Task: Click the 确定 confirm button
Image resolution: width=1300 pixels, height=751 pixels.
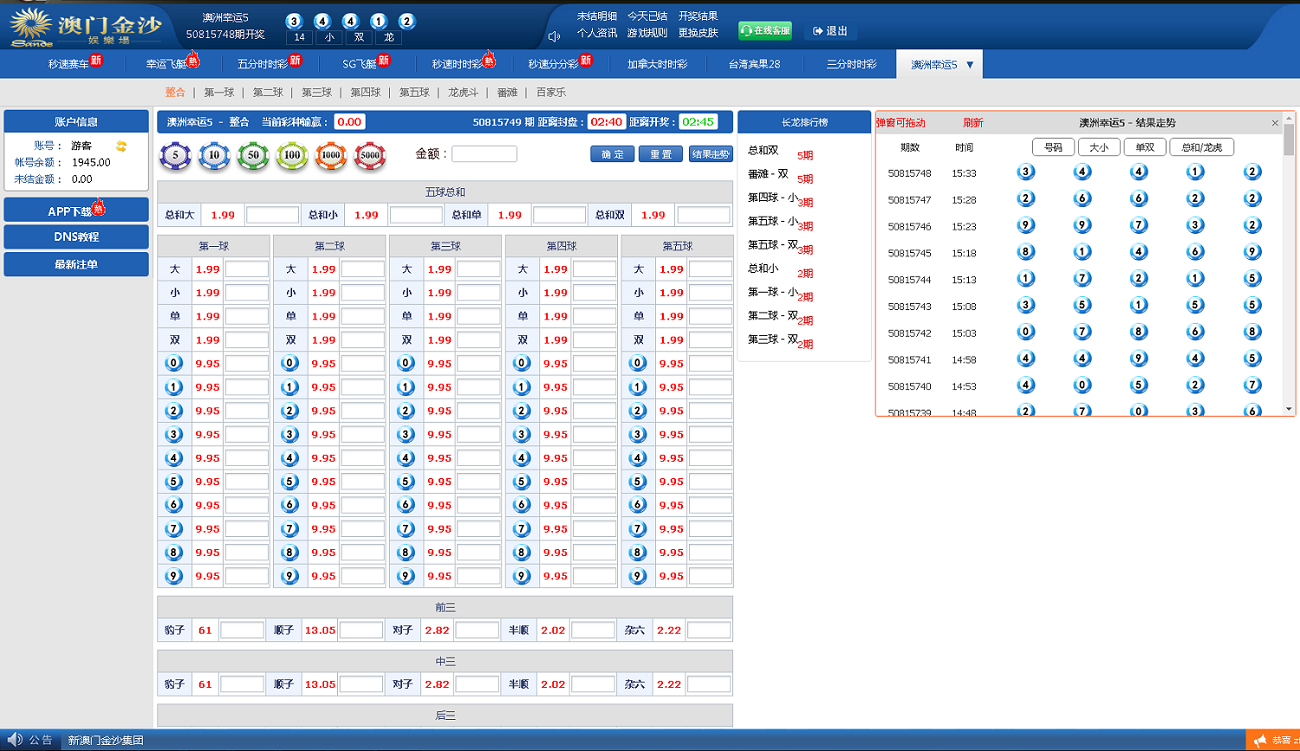Action: (x=612, y=154)
